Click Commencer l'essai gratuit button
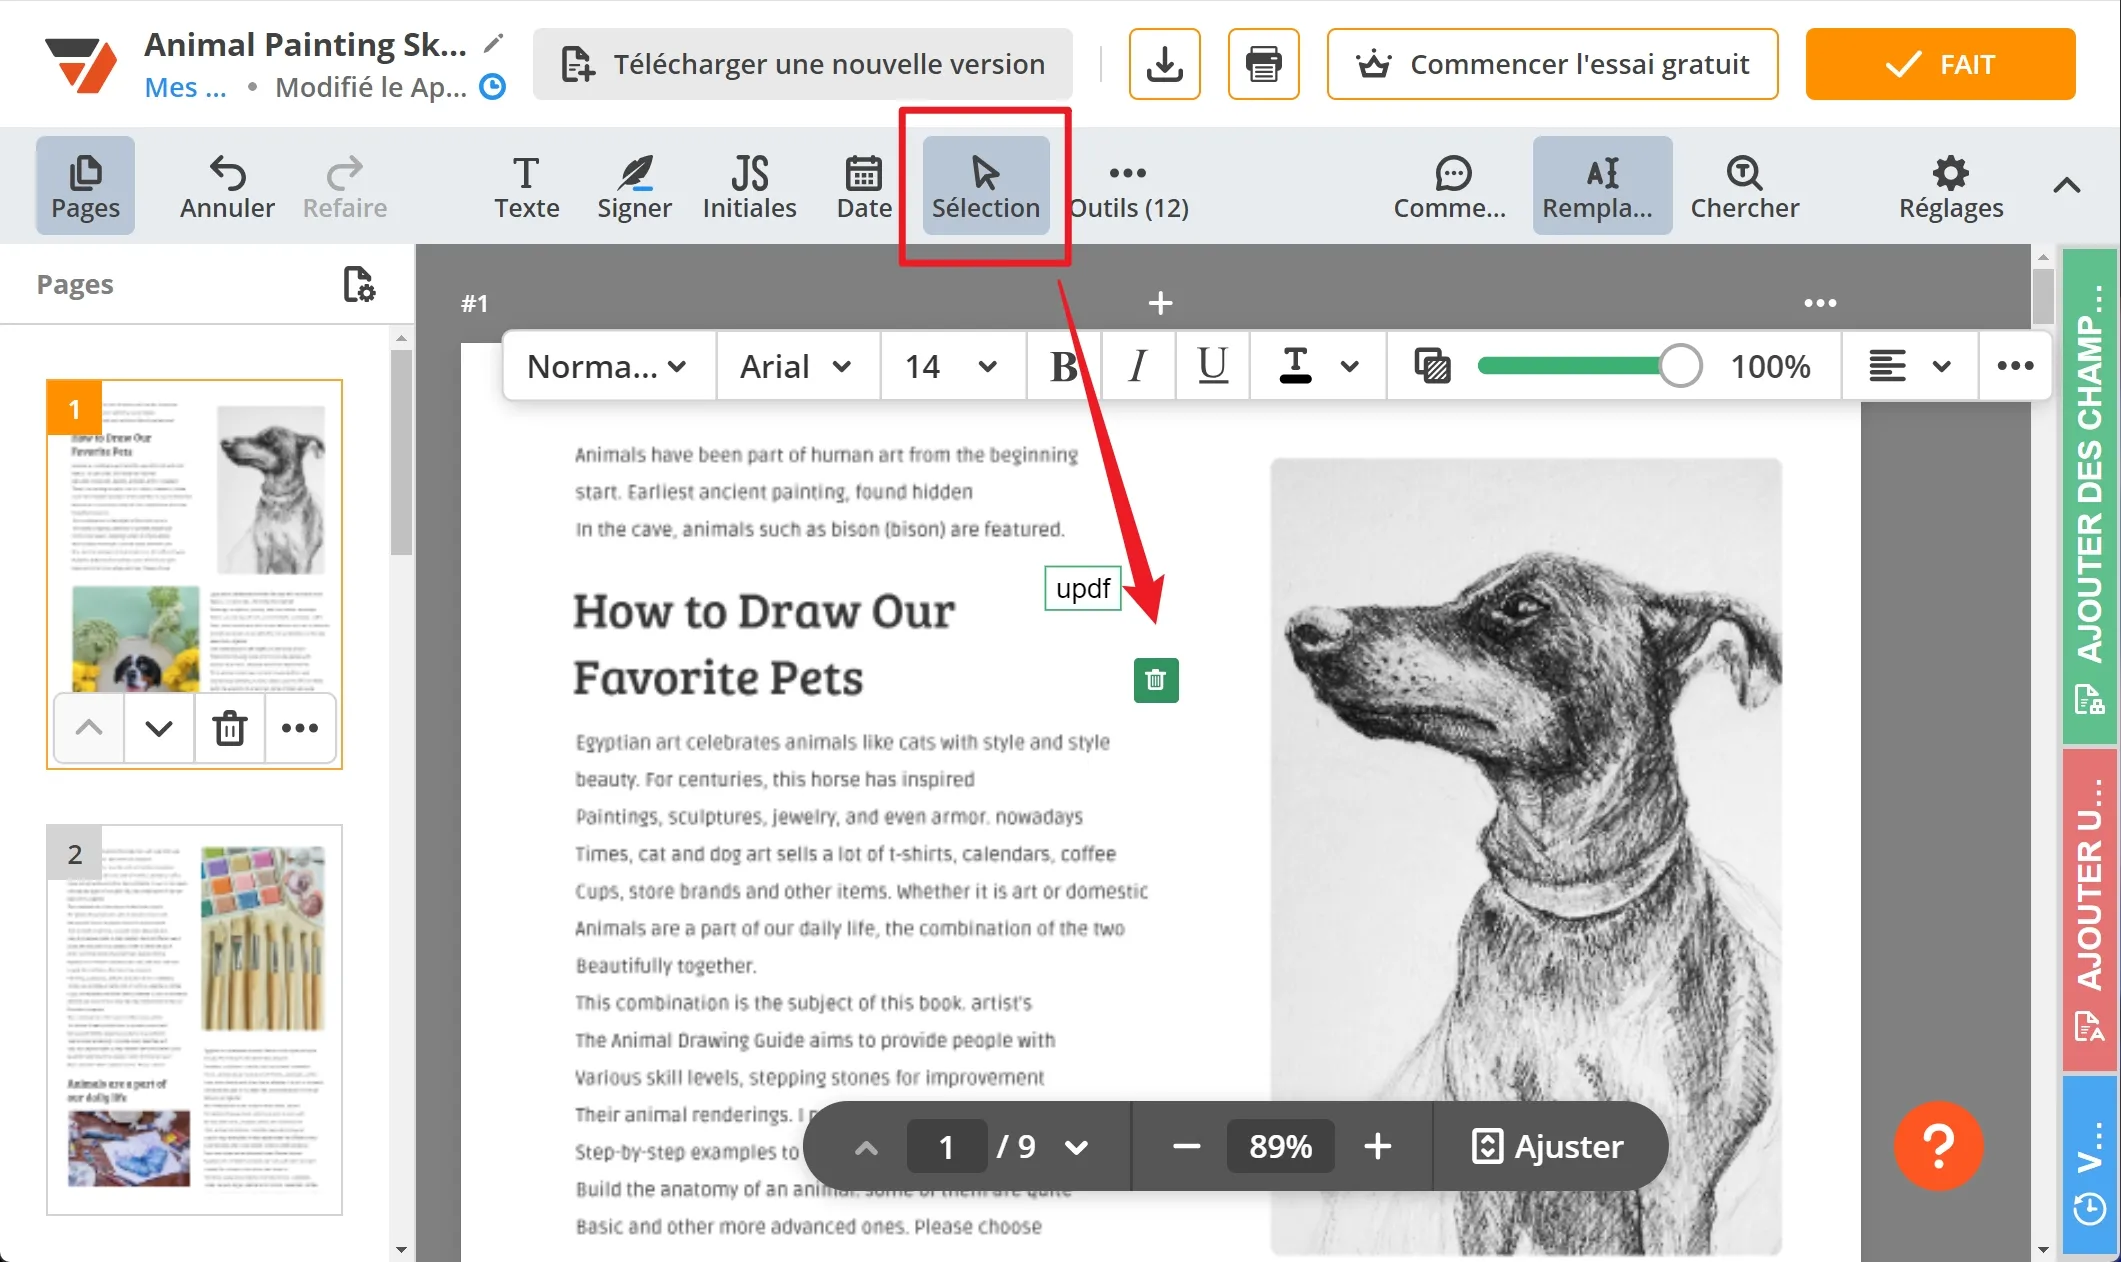 [x=1552, y=63]
